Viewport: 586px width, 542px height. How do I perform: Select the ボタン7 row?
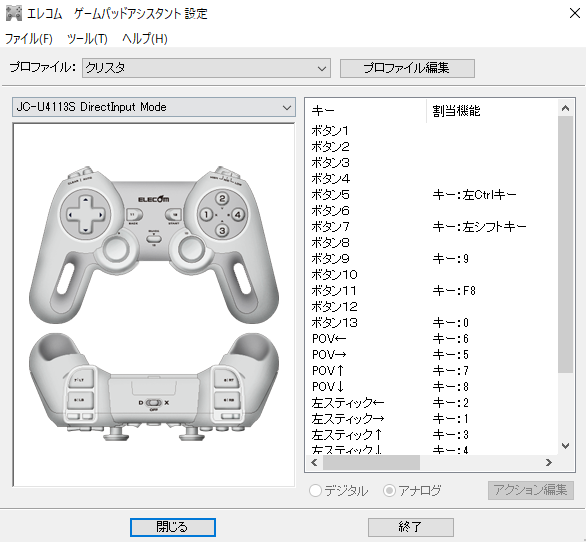pyautogui.click(x=432, y=227)
